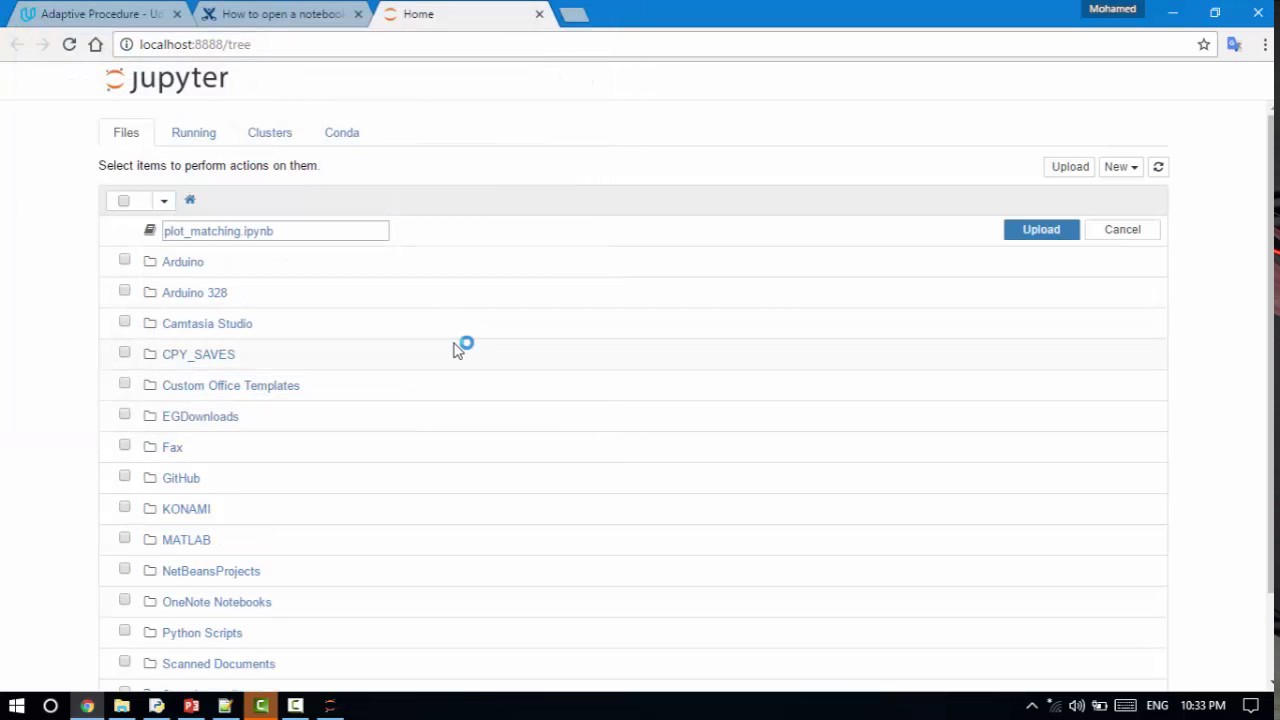Open the Python Scripts folder
This screenshot has height=720, width=1280.
pos(202,633)
